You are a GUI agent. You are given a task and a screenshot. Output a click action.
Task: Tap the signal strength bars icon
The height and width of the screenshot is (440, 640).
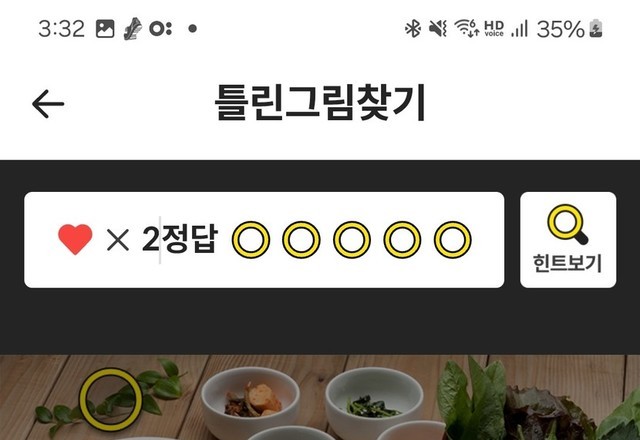[519, 29]
